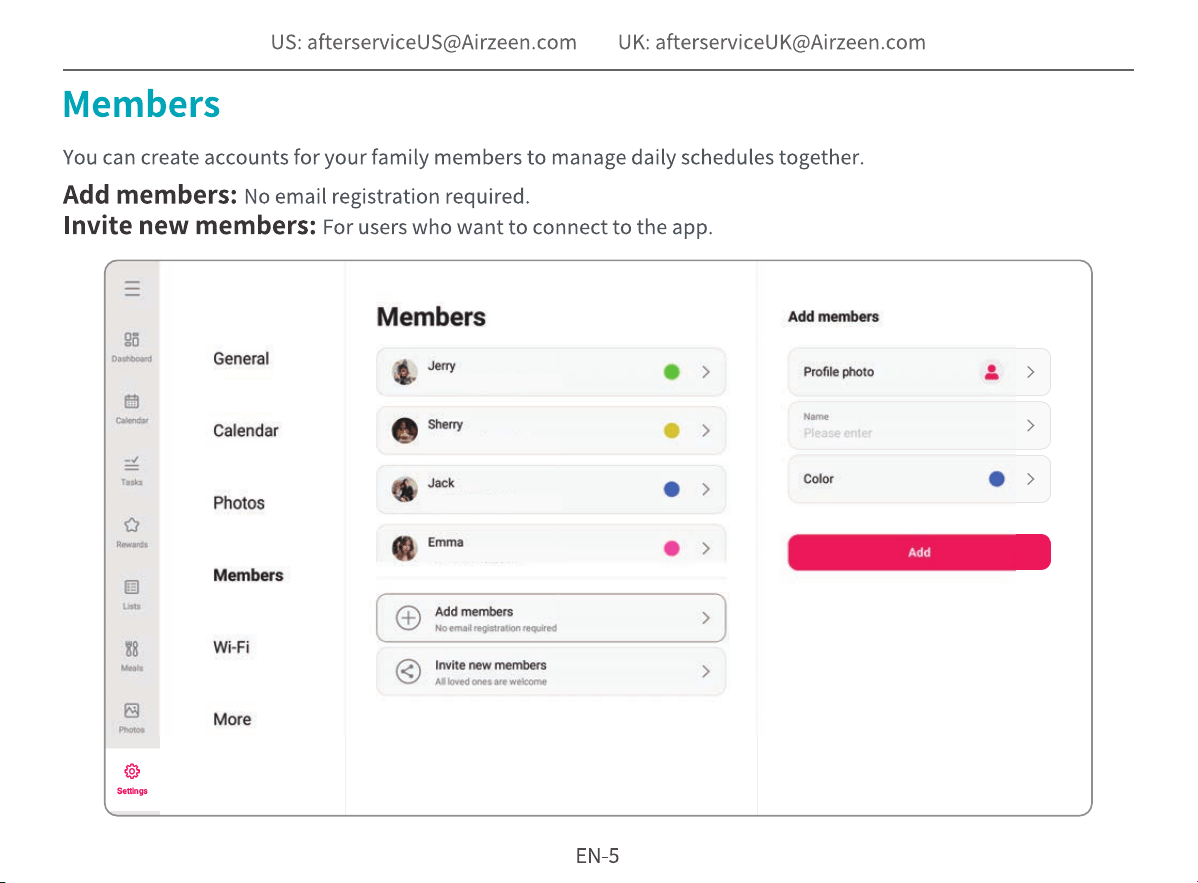Open Lists in the sidebar
The width and height of the screenshot is (1198, 883).
(131, 594)
